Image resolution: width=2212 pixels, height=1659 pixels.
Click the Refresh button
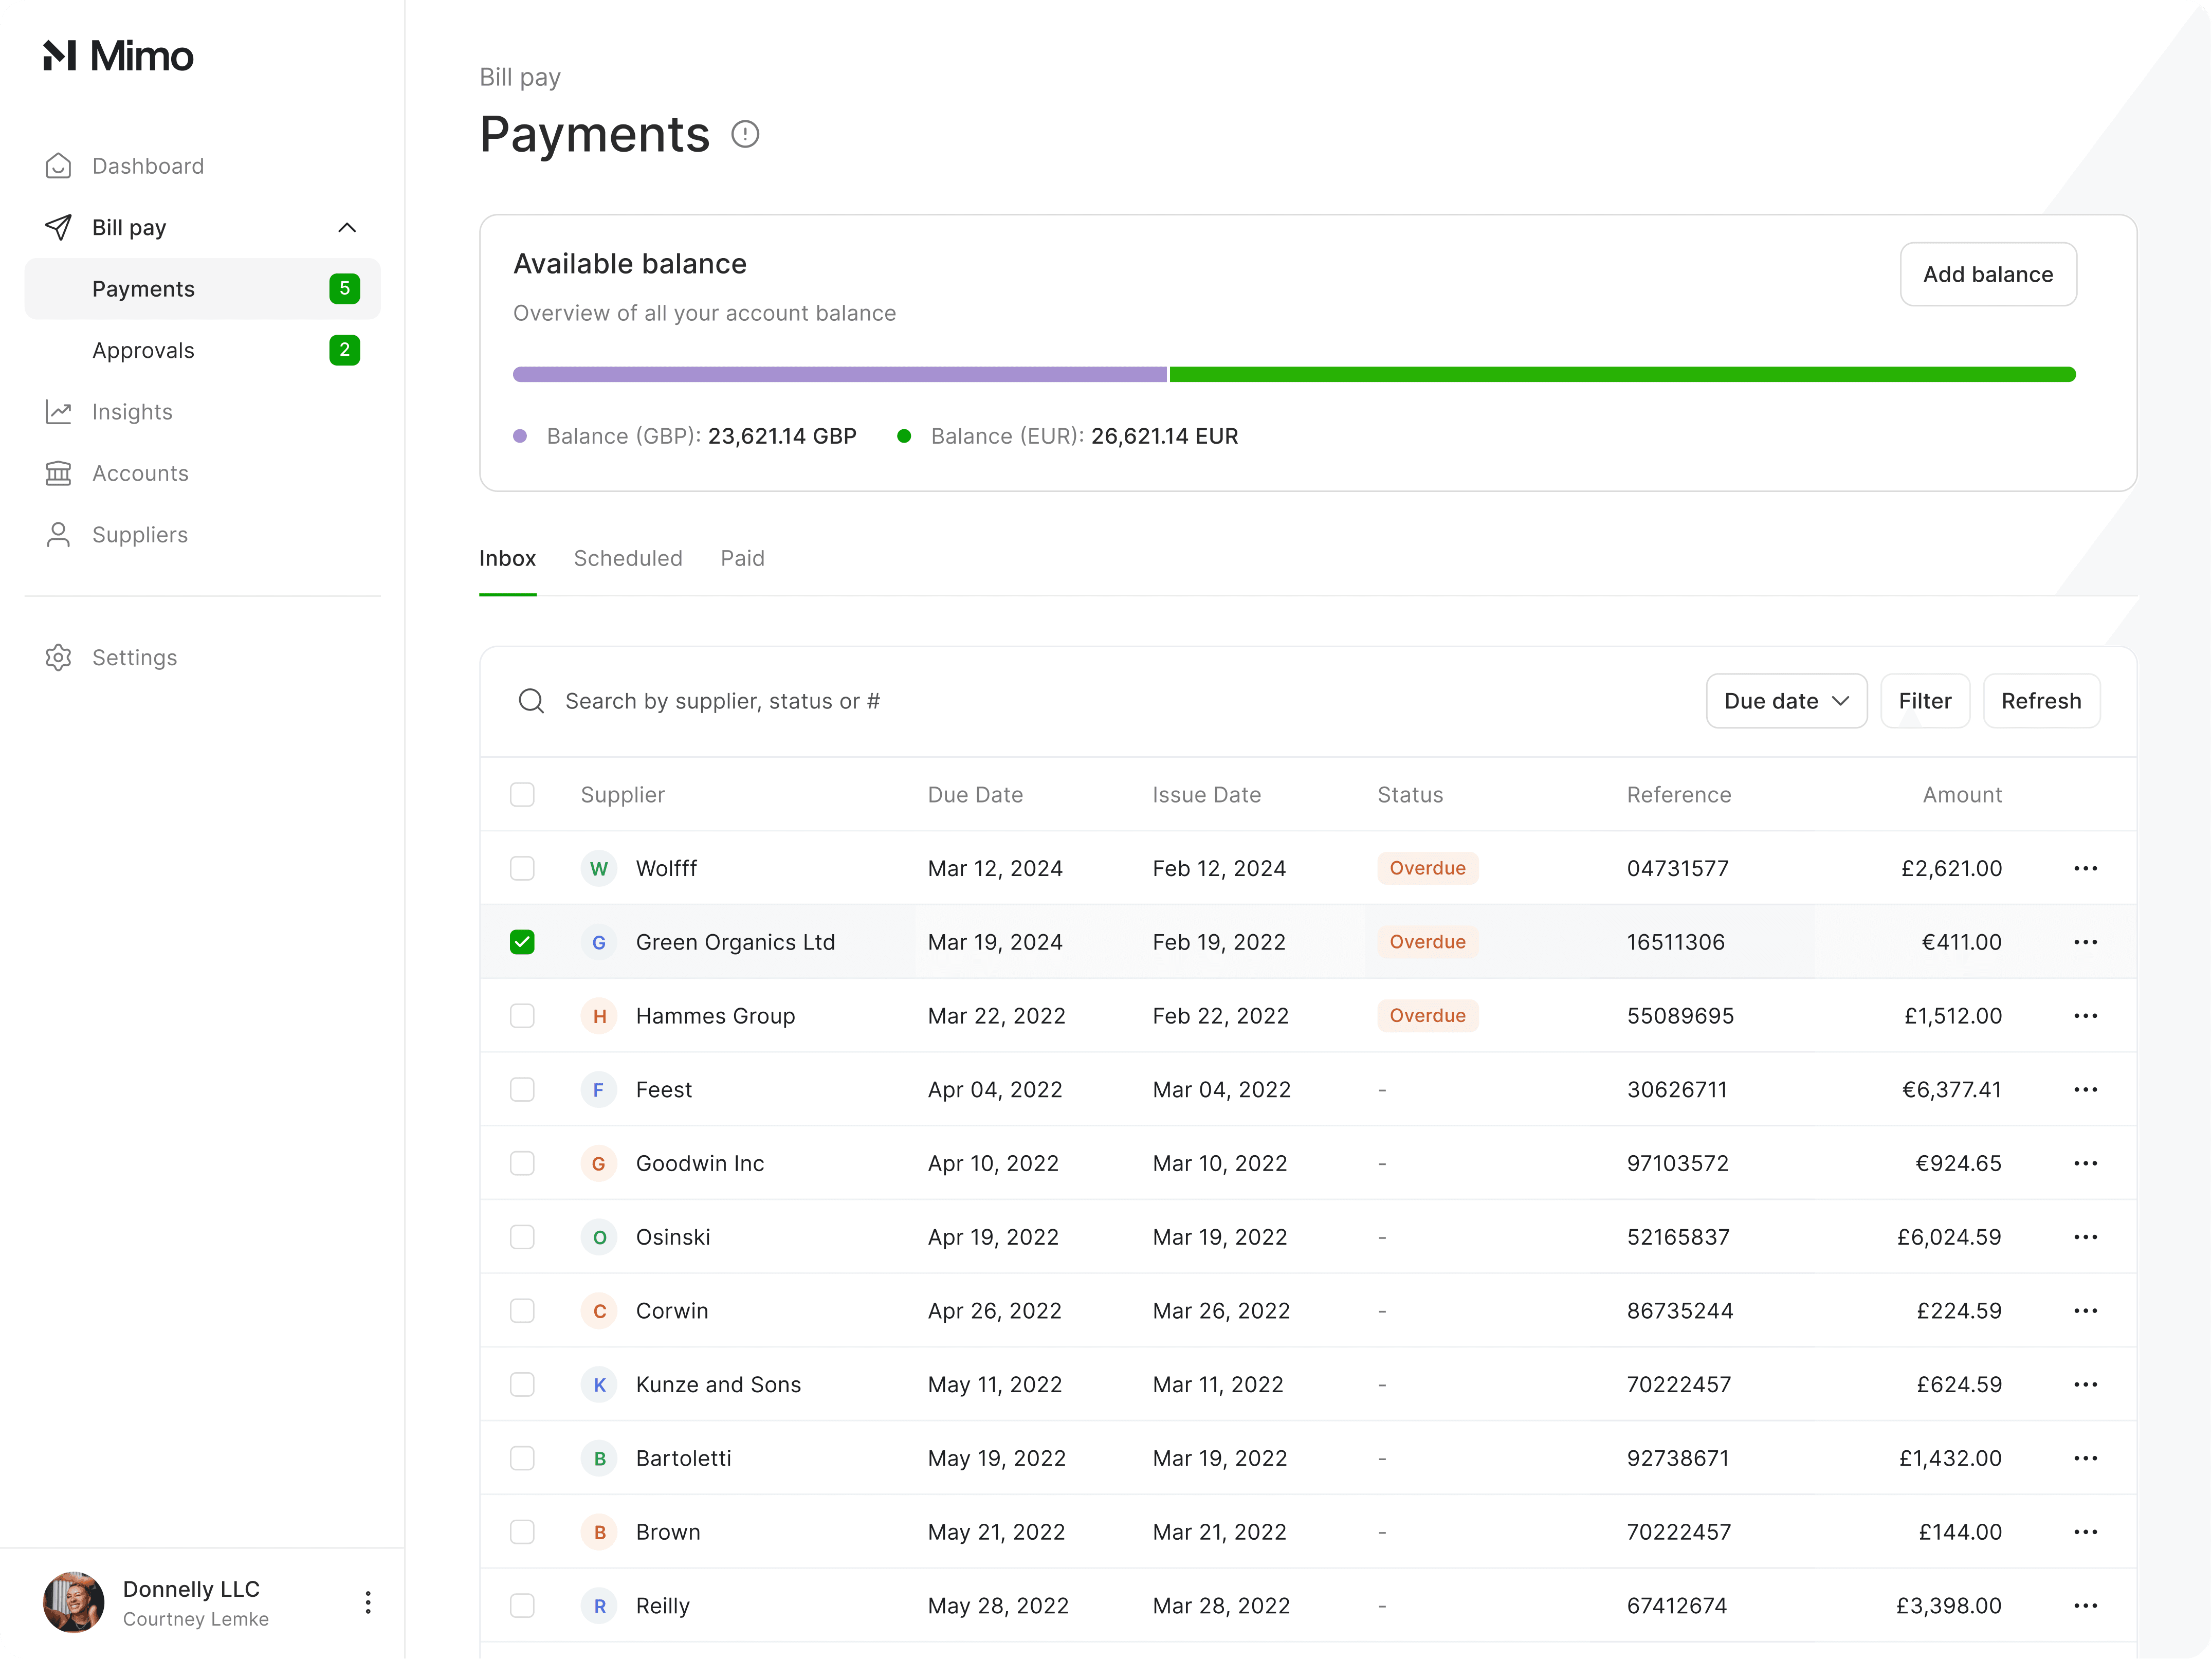[2041, 701]
